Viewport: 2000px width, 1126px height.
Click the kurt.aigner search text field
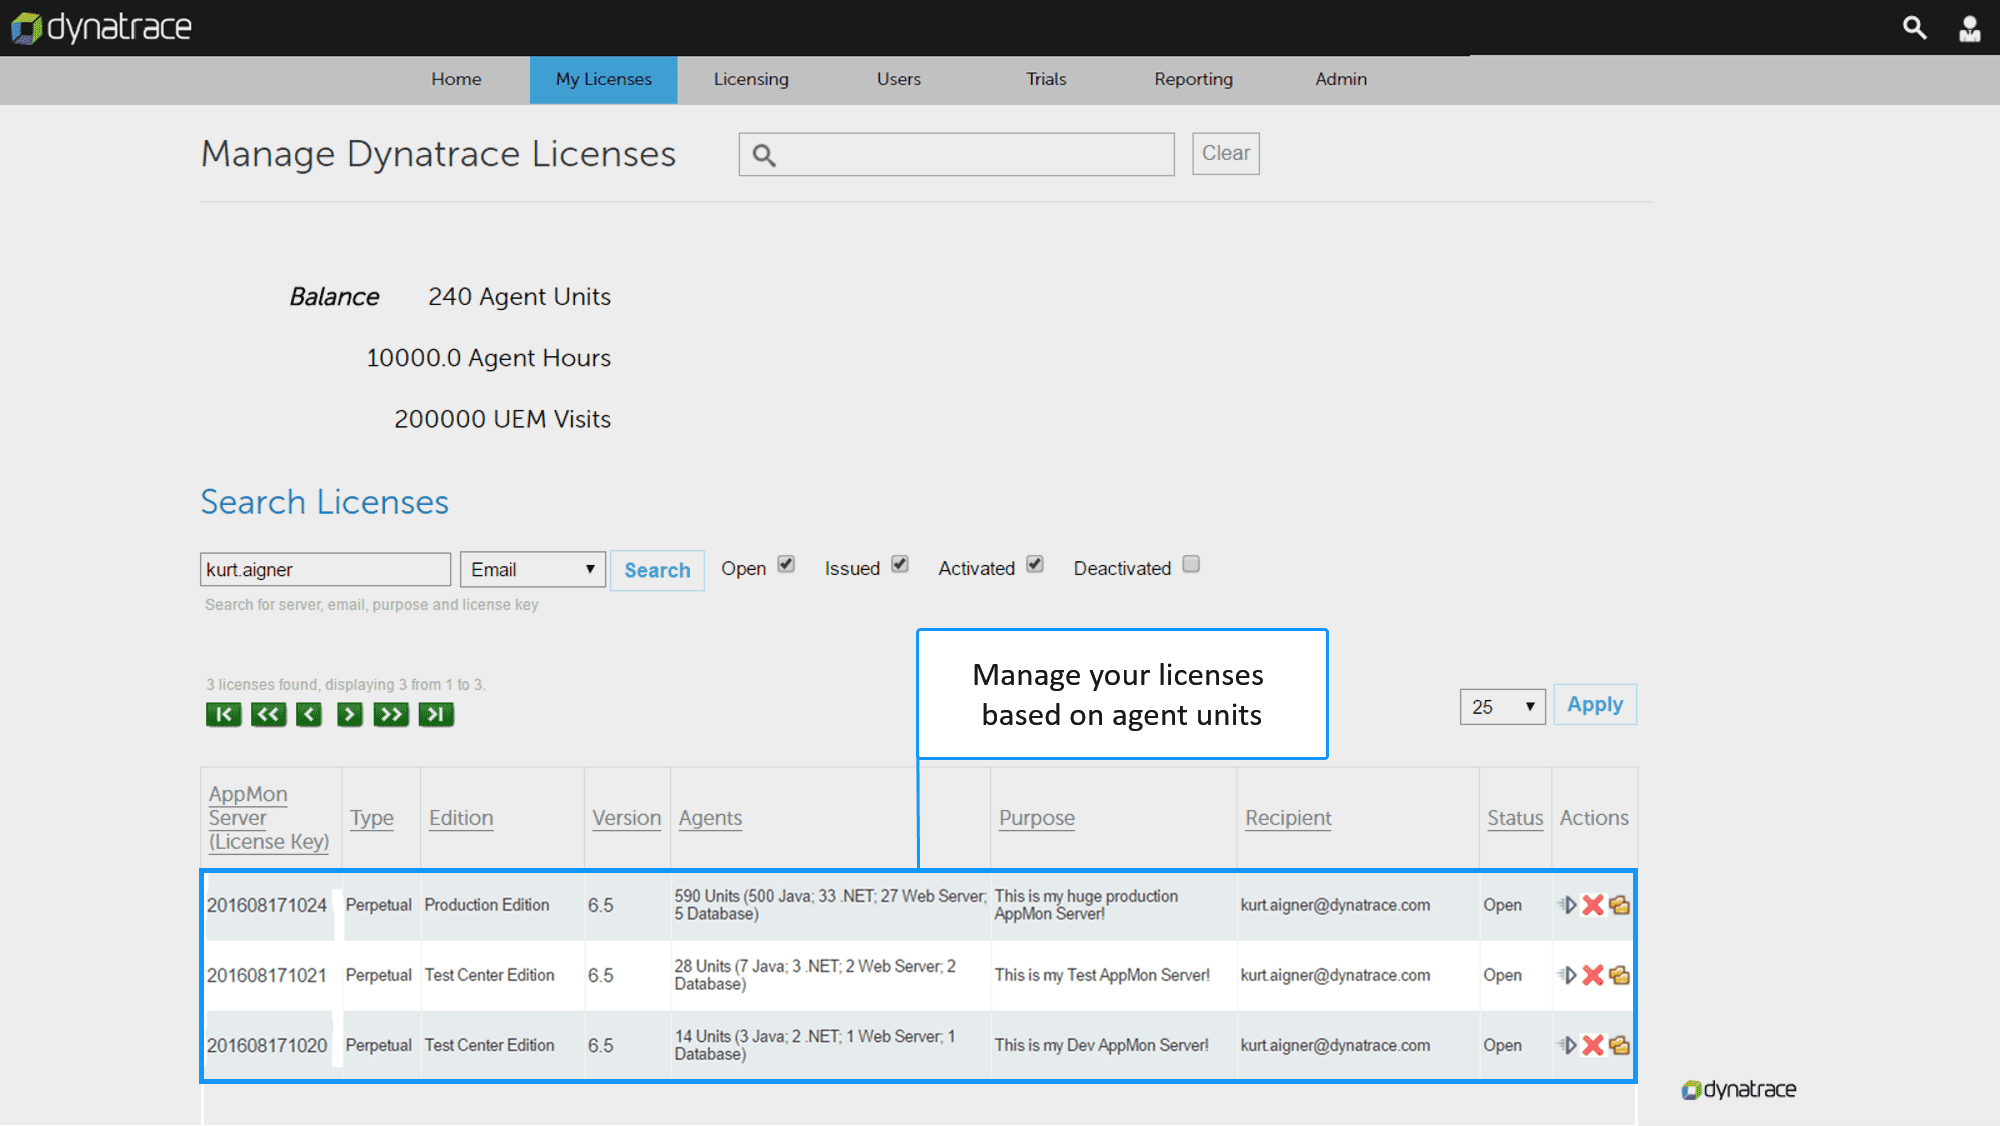click(325, 569)
